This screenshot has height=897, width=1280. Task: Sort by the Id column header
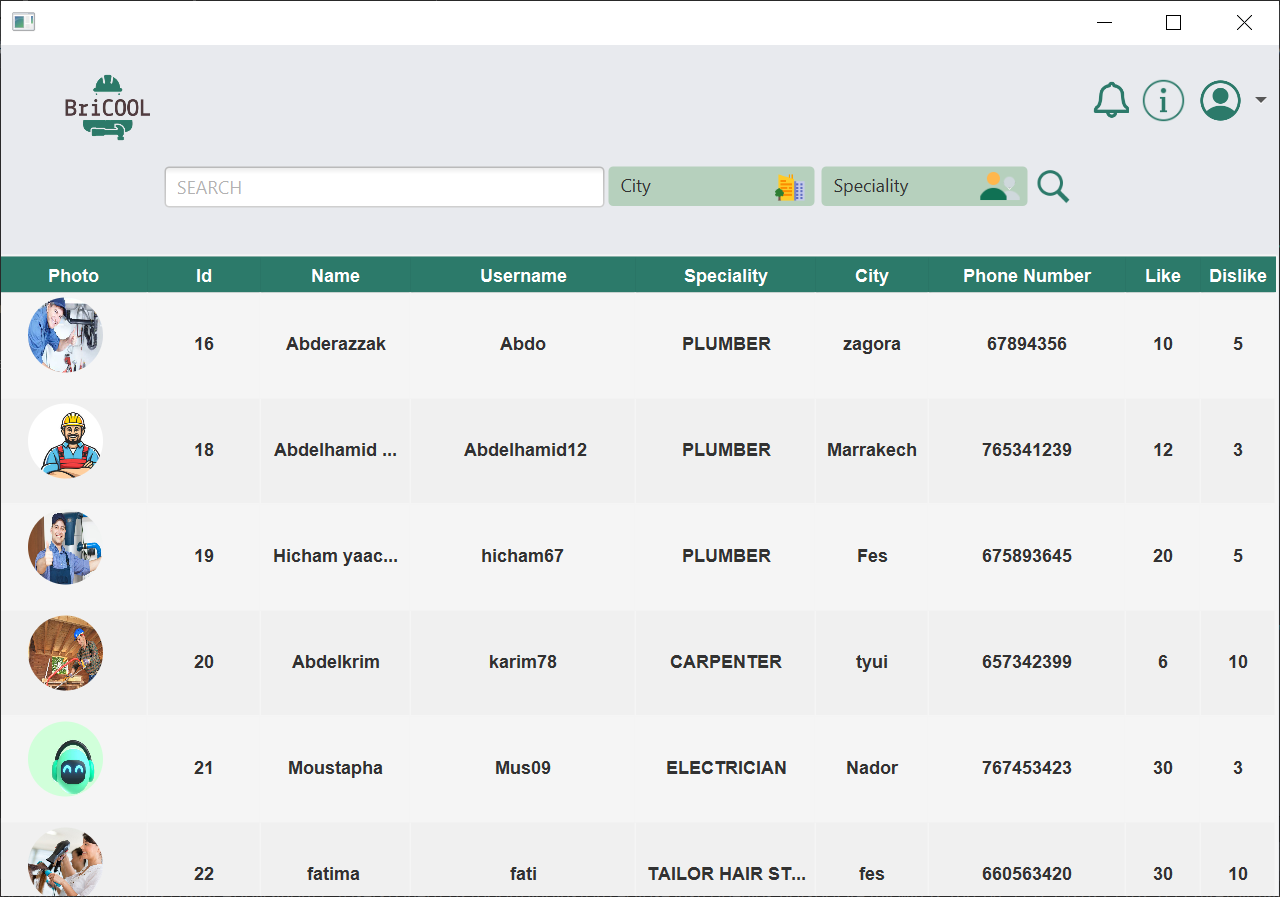204,276
